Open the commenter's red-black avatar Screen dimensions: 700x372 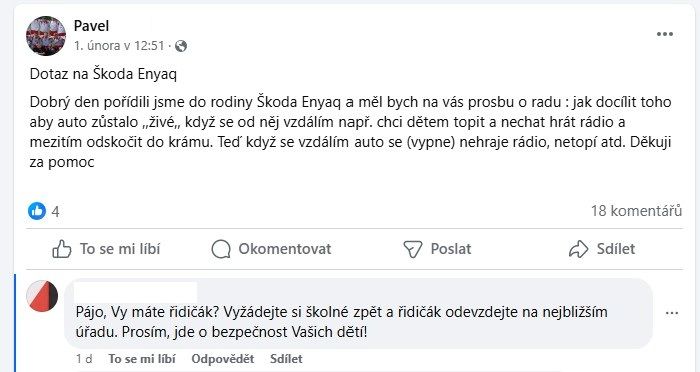tap(42, 296)
